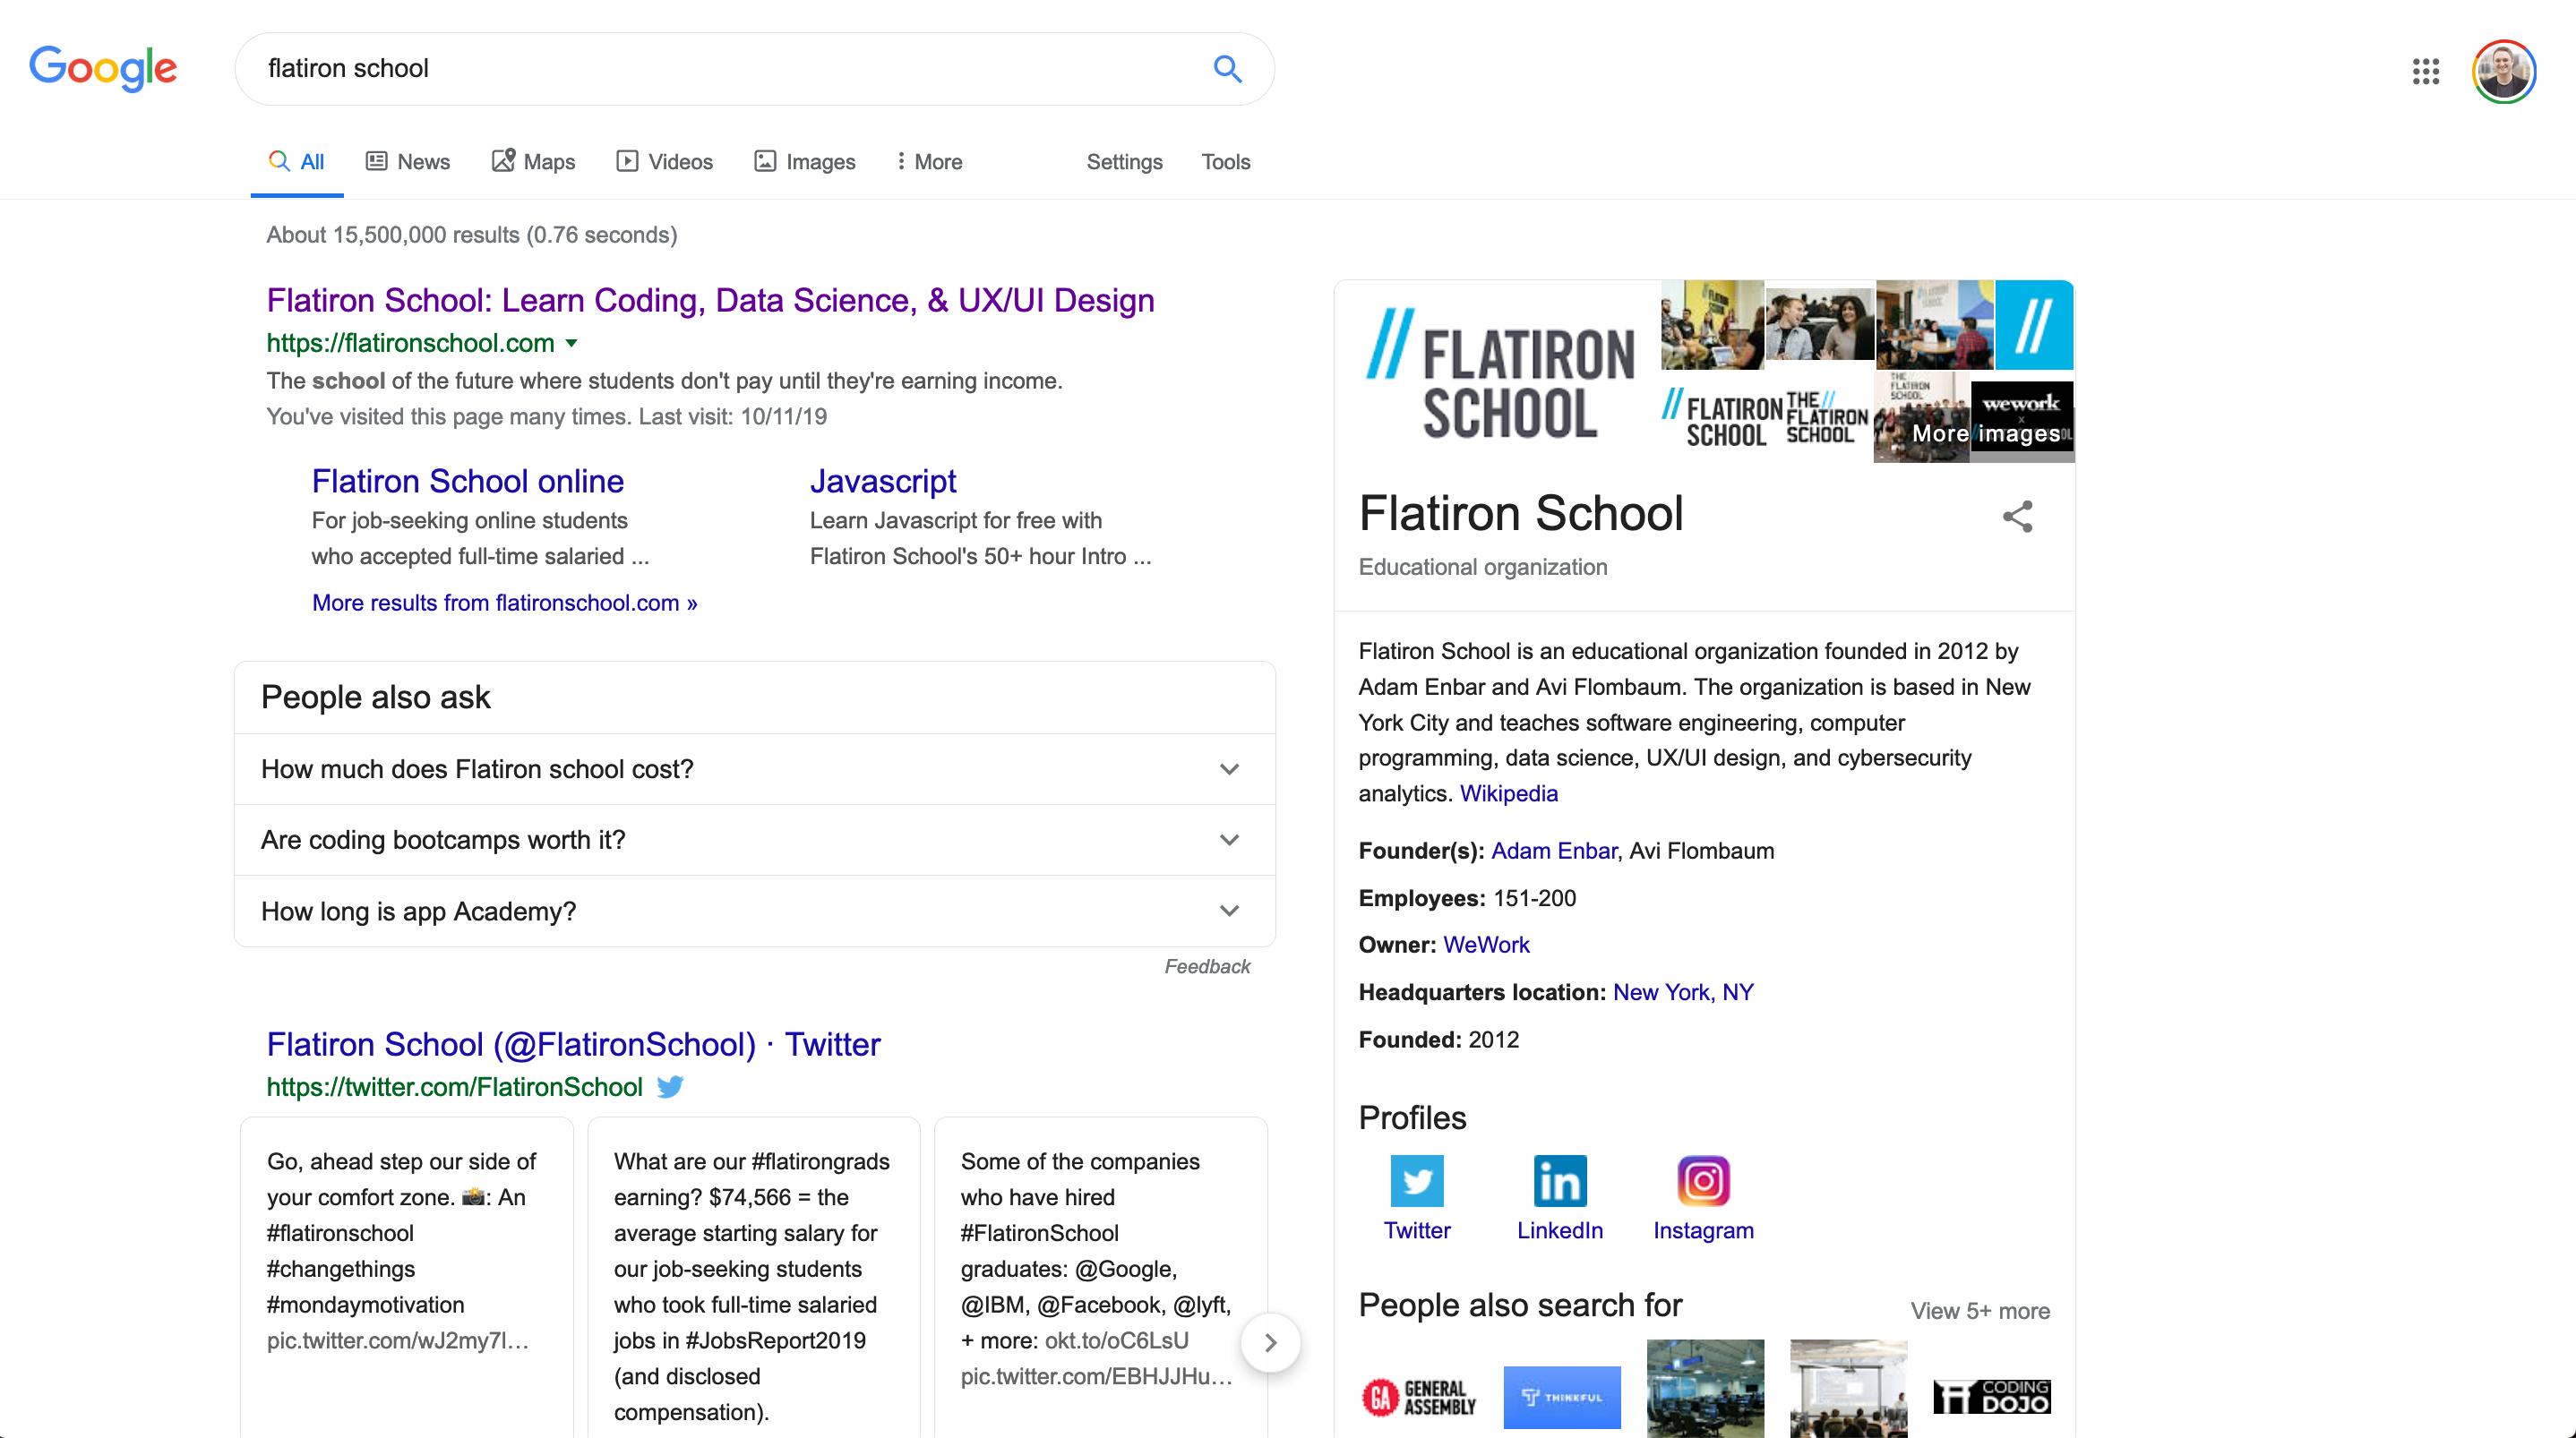Open the Wikipedia link in description
Viewport: 2576px width, 1438px height.
1508,793
